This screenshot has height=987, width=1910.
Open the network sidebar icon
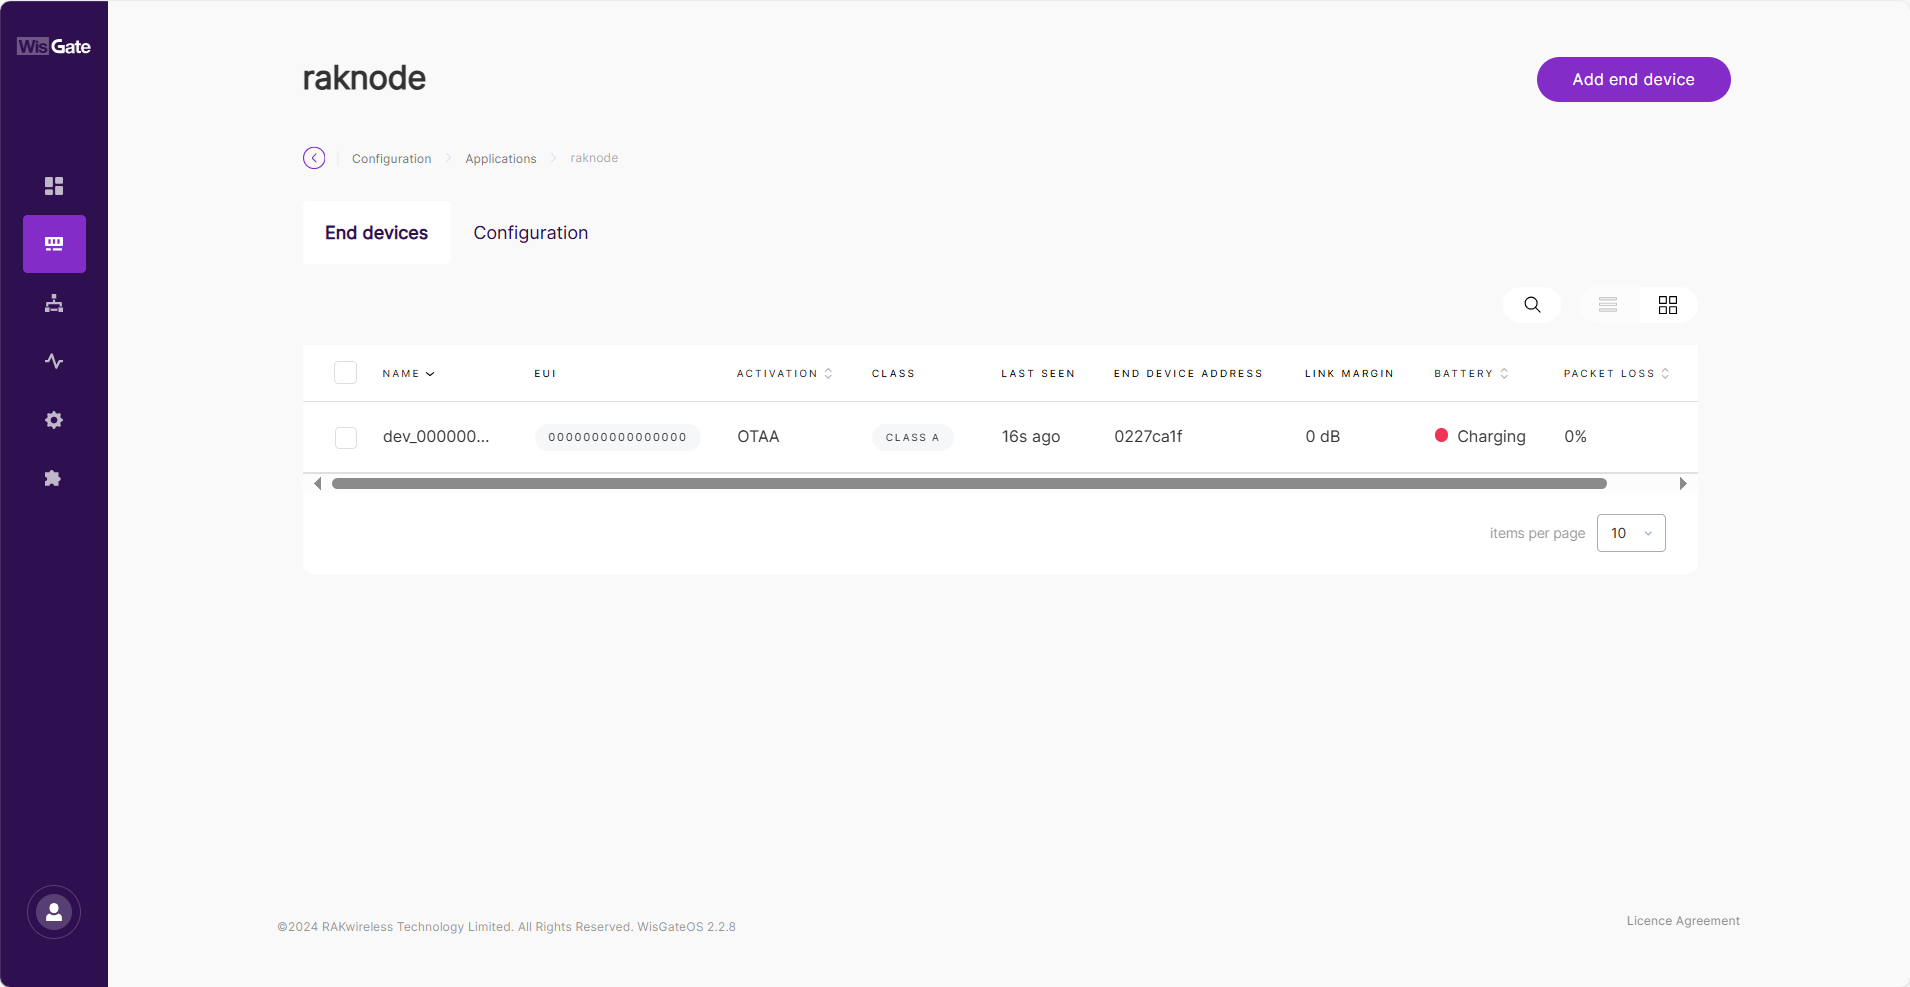54,303
